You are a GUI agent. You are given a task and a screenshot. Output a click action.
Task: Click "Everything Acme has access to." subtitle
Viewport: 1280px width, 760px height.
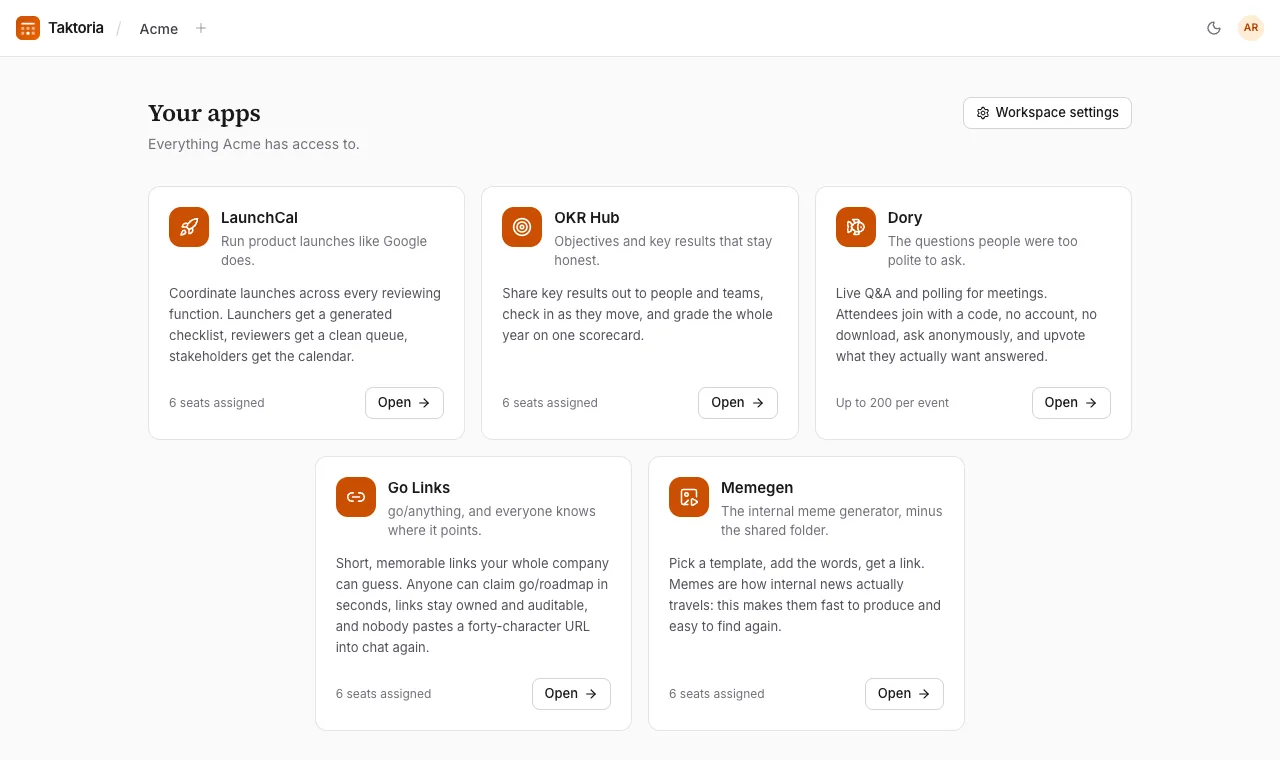[254, 144]
